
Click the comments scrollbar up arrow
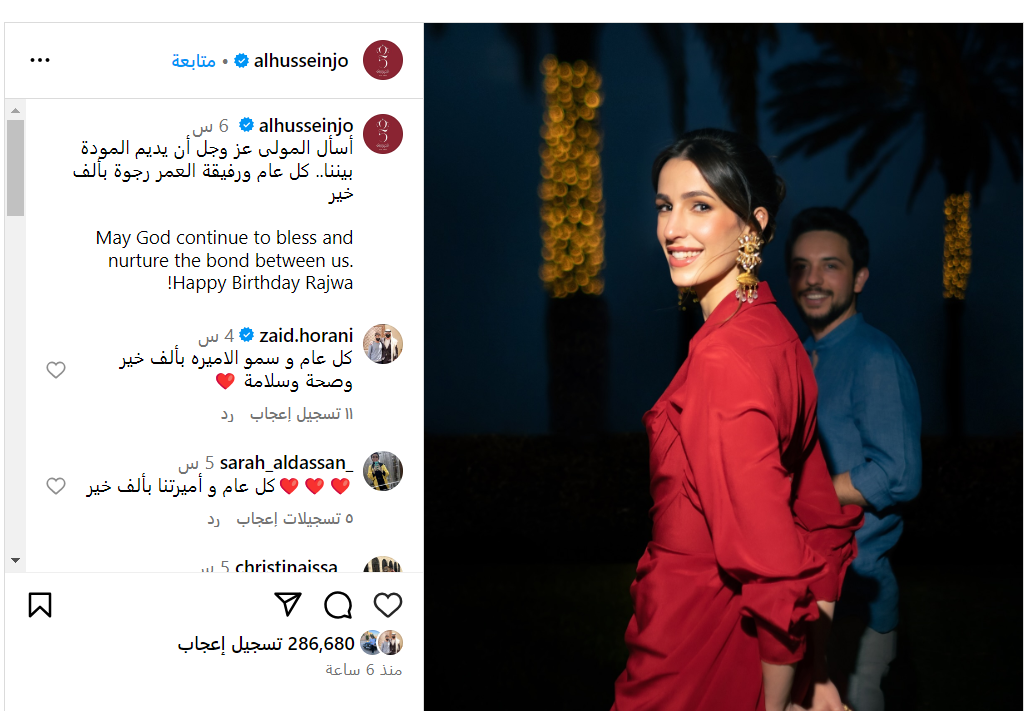(x=15, y=110)
